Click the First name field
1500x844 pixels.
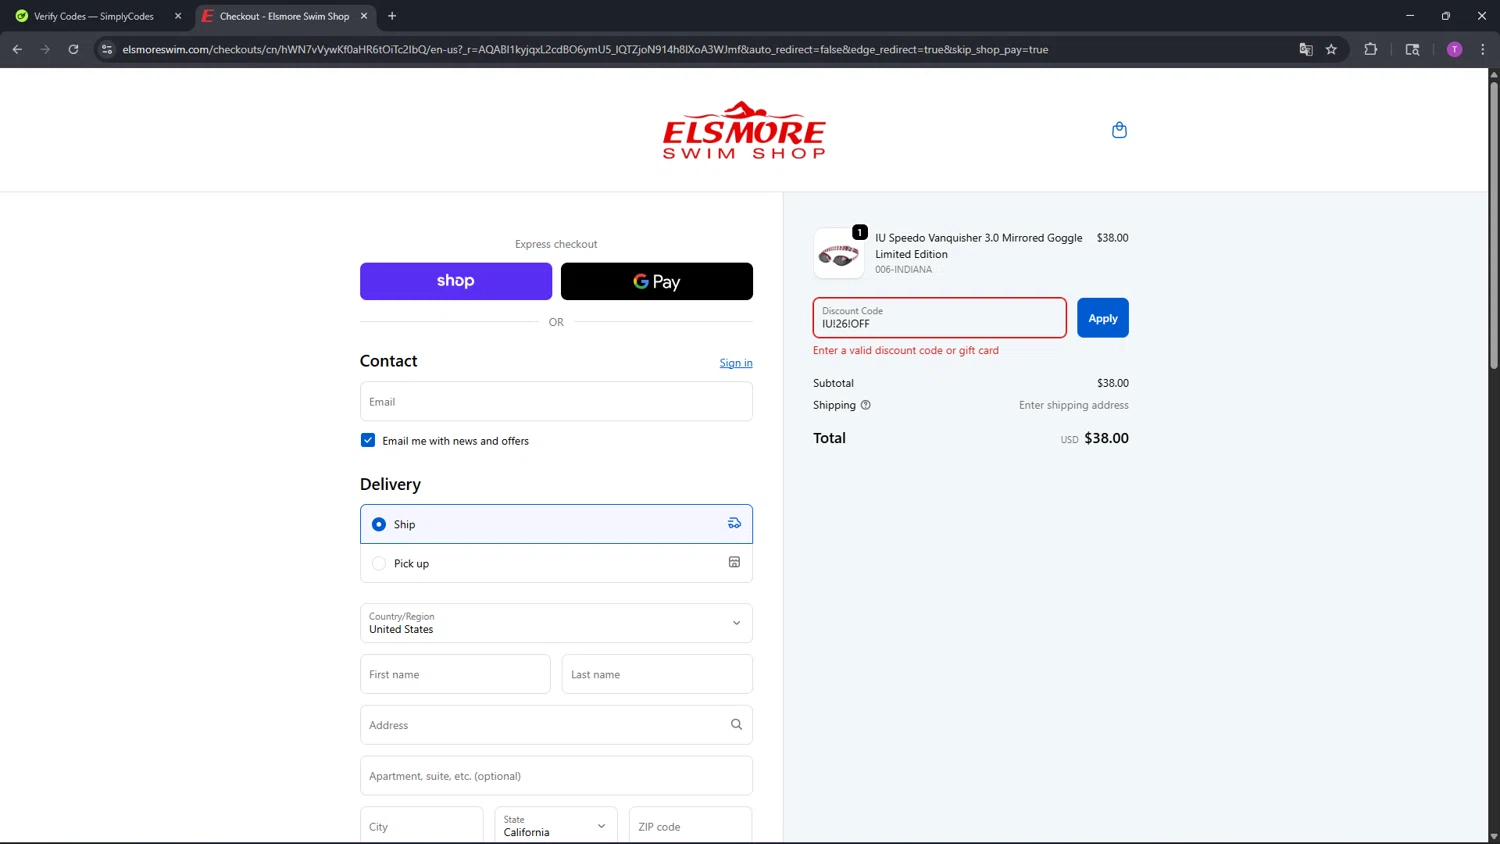pyautogui.click(x=455, y=674)
